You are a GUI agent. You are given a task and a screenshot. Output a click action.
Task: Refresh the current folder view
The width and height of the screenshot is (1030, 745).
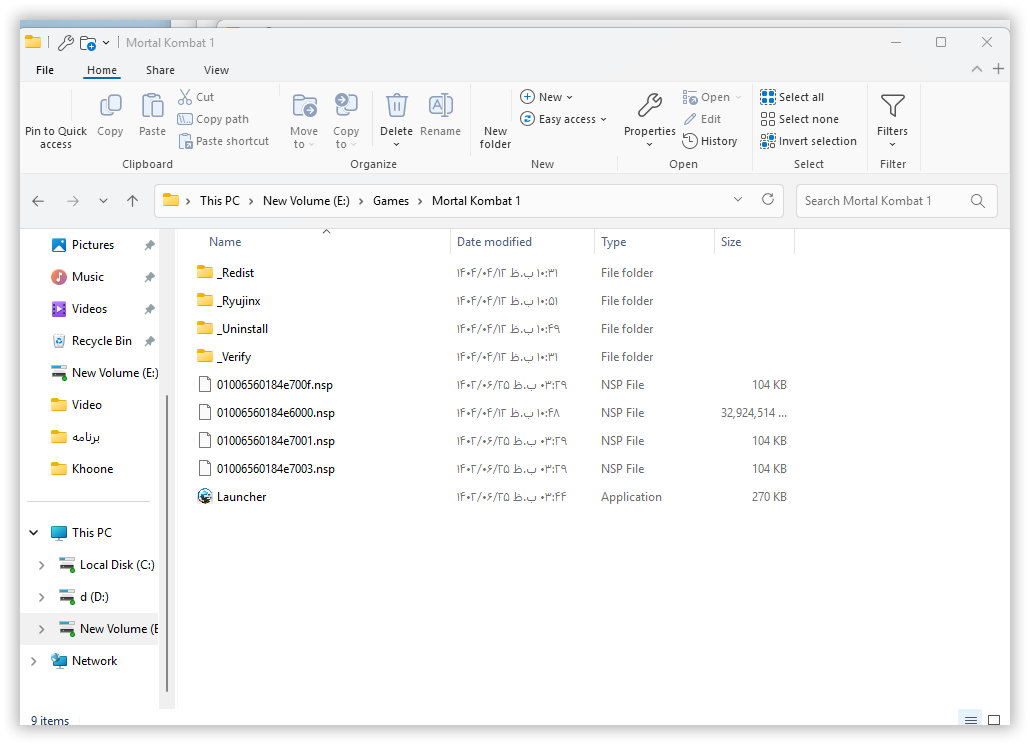[767, 200]
